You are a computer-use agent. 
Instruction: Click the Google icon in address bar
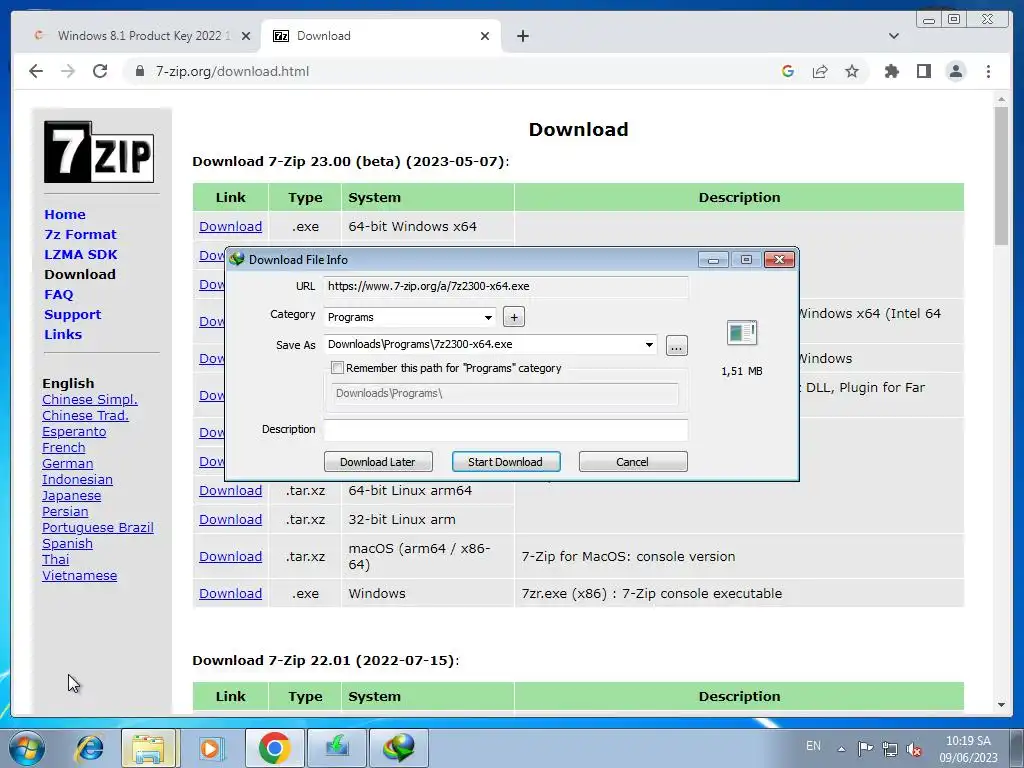(788, 71)
